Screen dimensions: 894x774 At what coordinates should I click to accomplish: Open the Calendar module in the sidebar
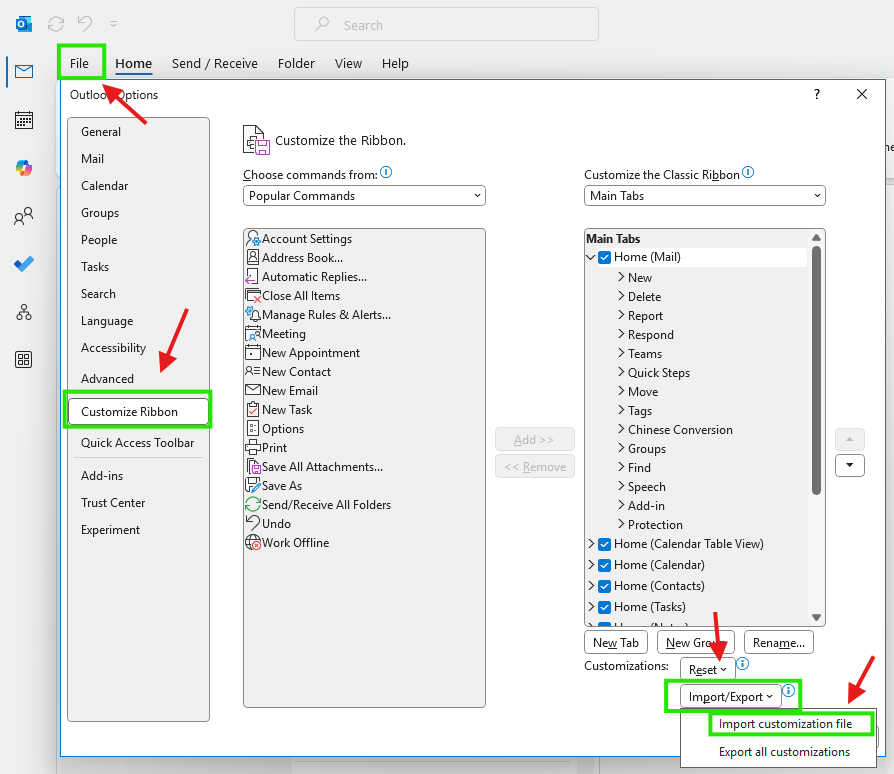[x=24, y=120]
